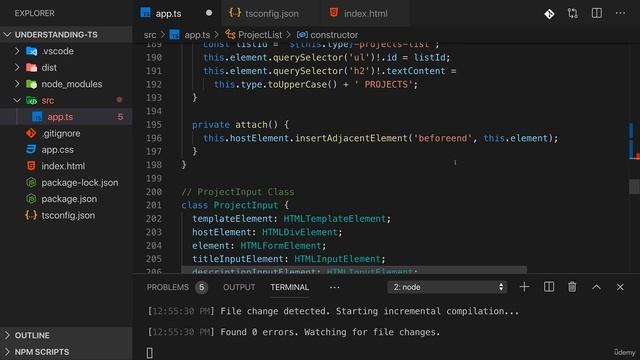Kill terminal with the trash icon
Screen dimensions: 640x360
[572, 287]
